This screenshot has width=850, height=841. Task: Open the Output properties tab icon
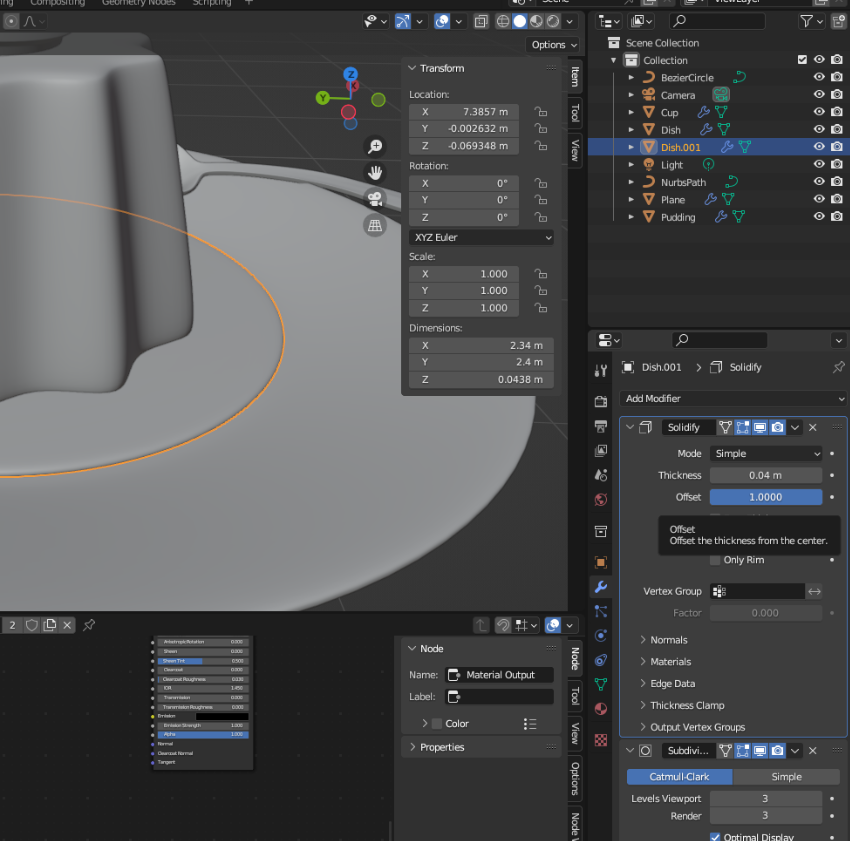(x=601, y=426)
